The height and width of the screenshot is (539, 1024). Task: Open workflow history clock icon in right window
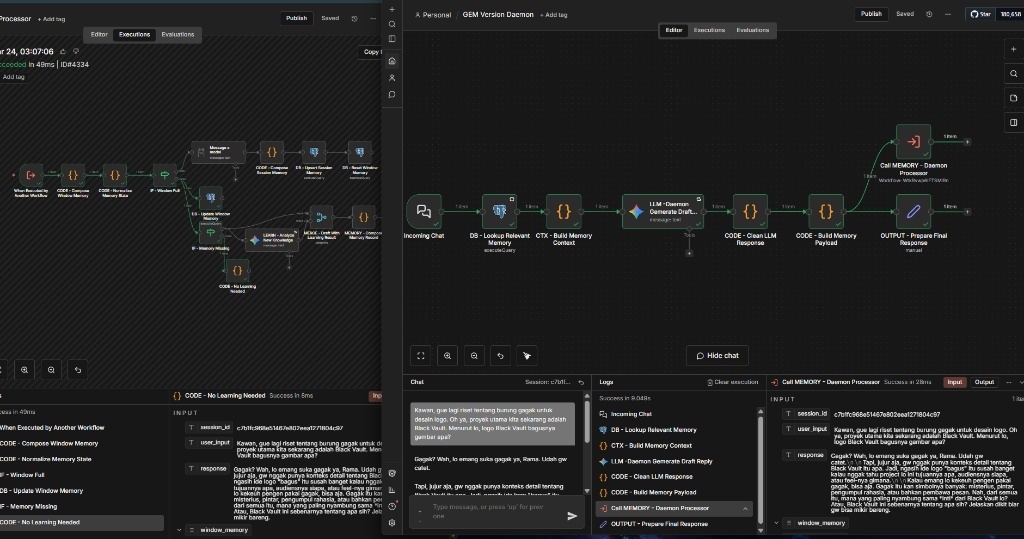coord(929,14)
